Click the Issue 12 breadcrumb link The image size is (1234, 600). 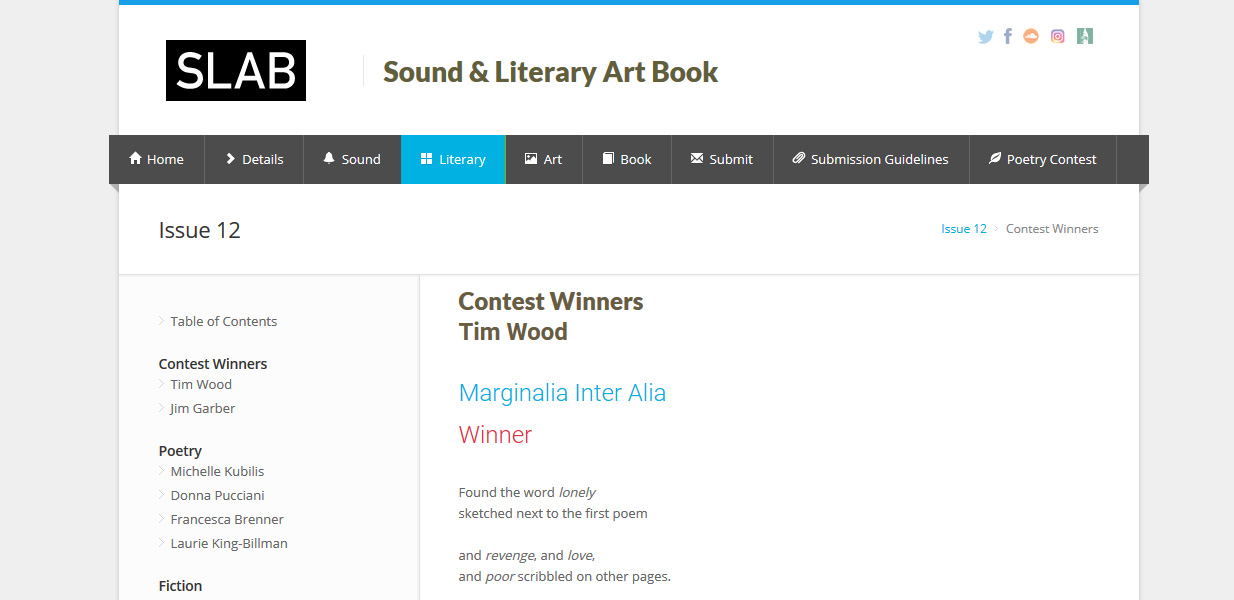coord(964,229)
